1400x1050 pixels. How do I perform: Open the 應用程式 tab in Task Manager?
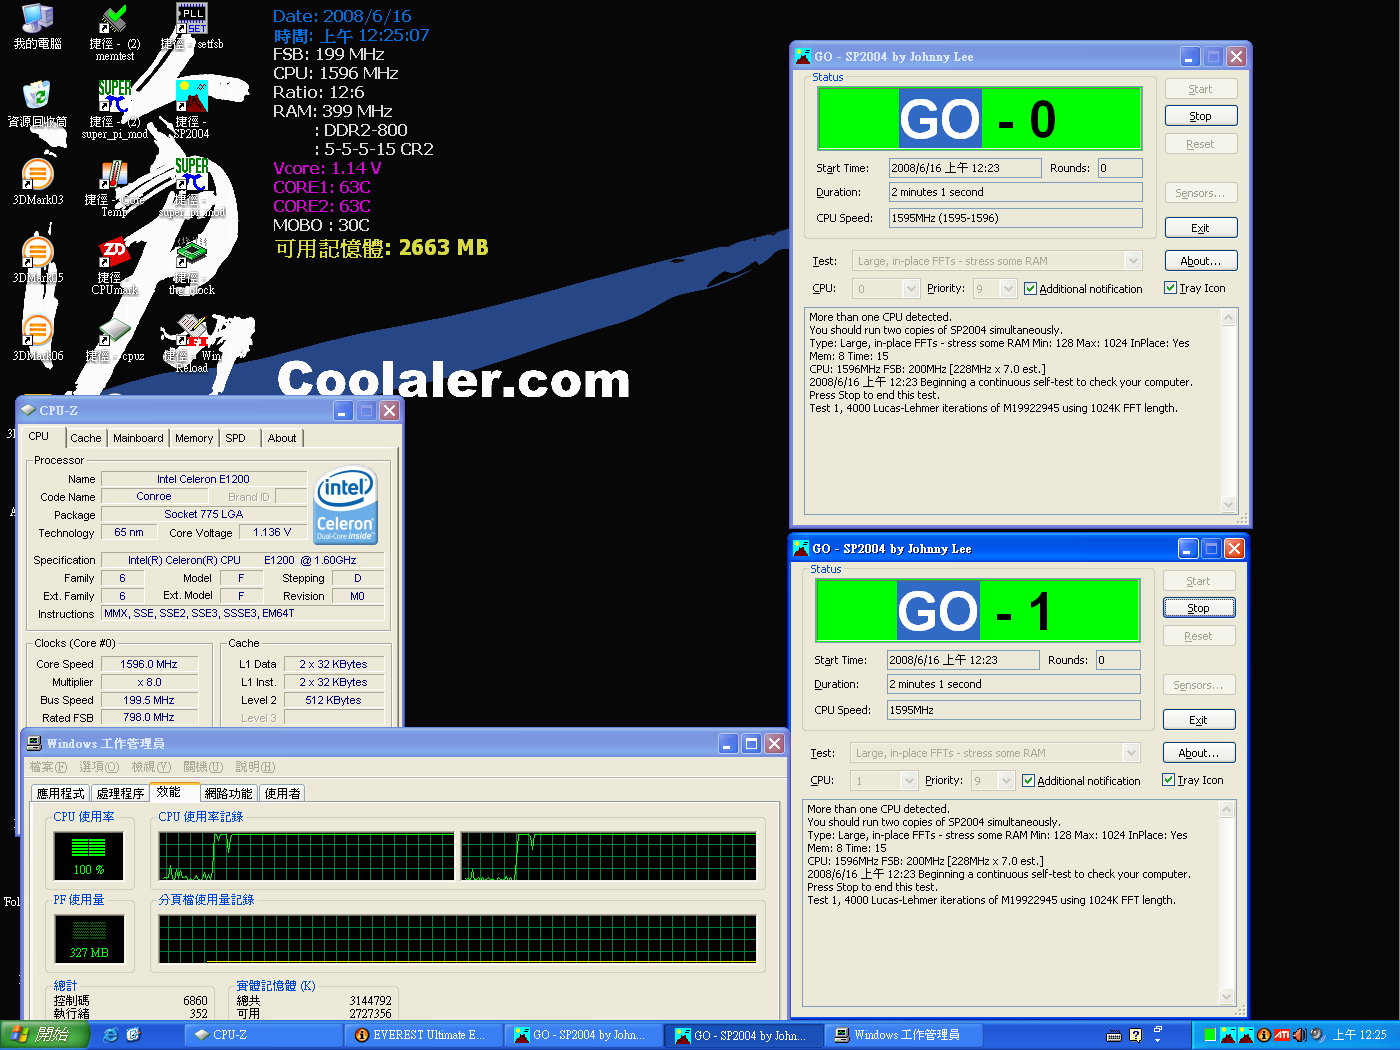tap(61, 793)
